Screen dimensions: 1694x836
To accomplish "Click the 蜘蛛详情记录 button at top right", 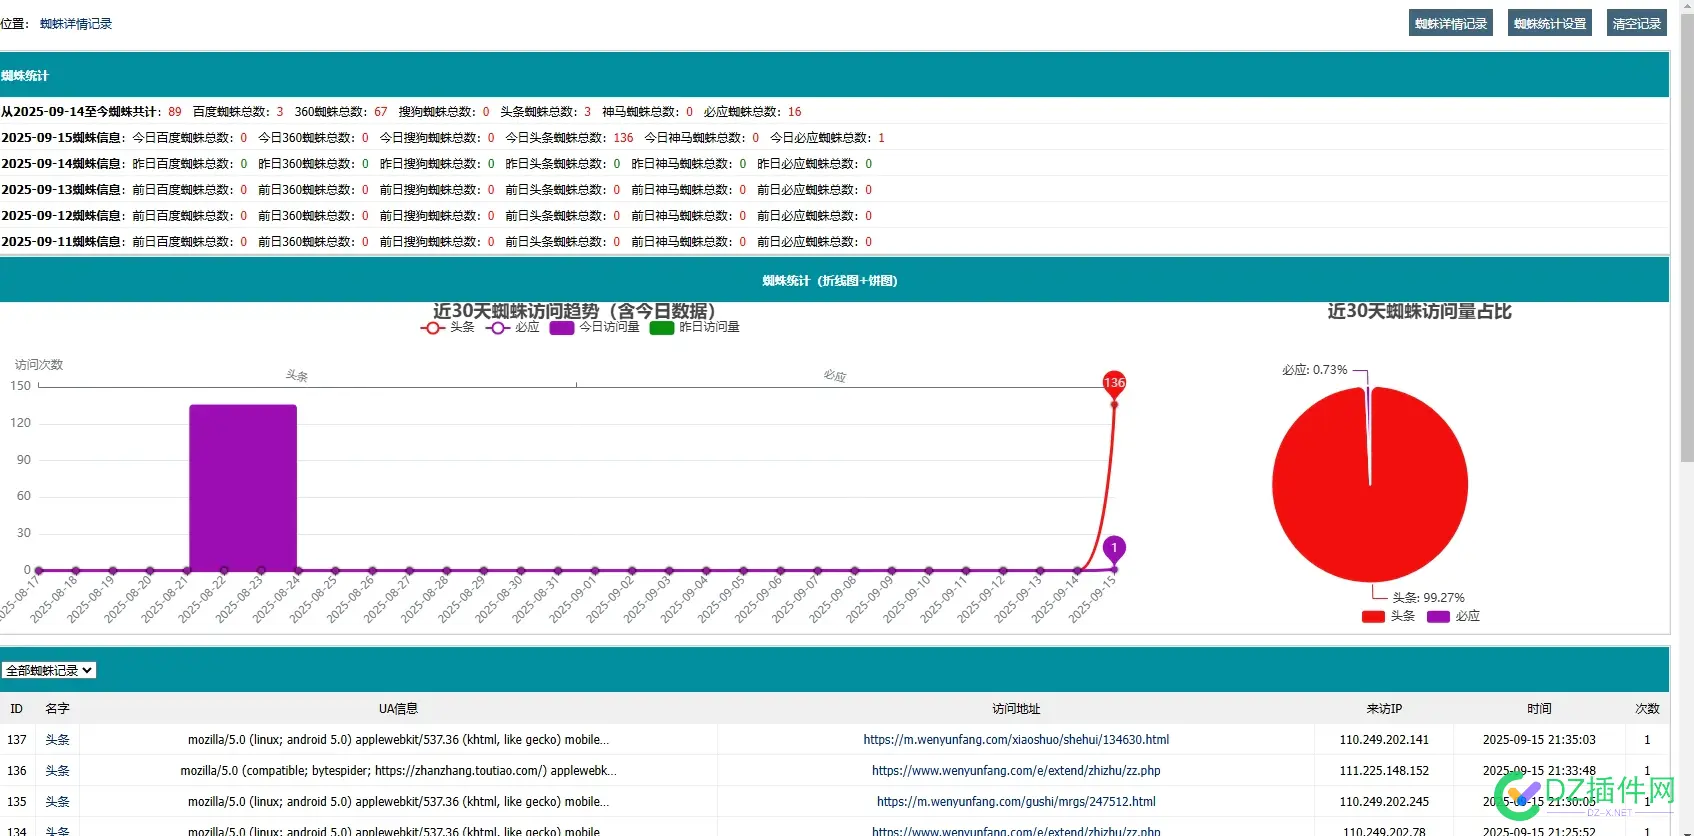I will pyautogui.click(x=1450, y=23).
